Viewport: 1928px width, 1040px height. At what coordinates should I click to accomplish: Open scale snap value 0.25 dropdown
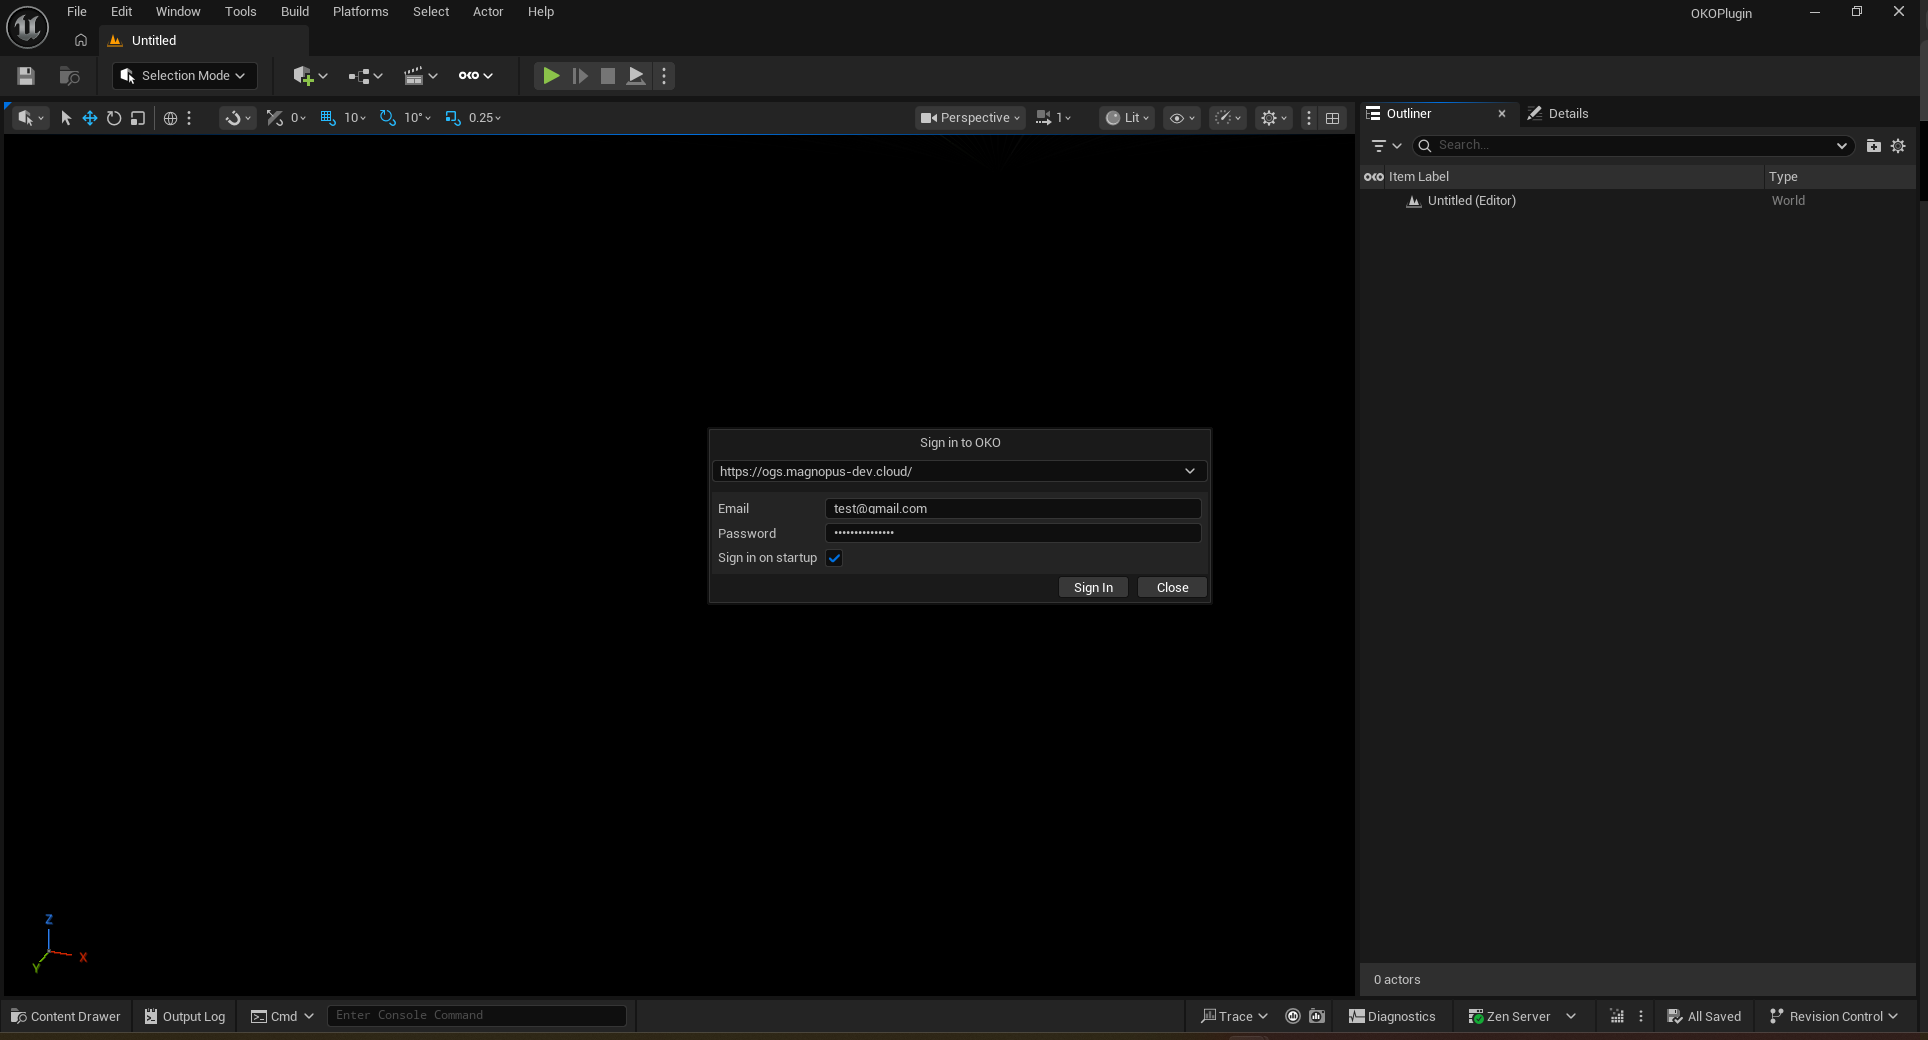click(x=485, y=118)
